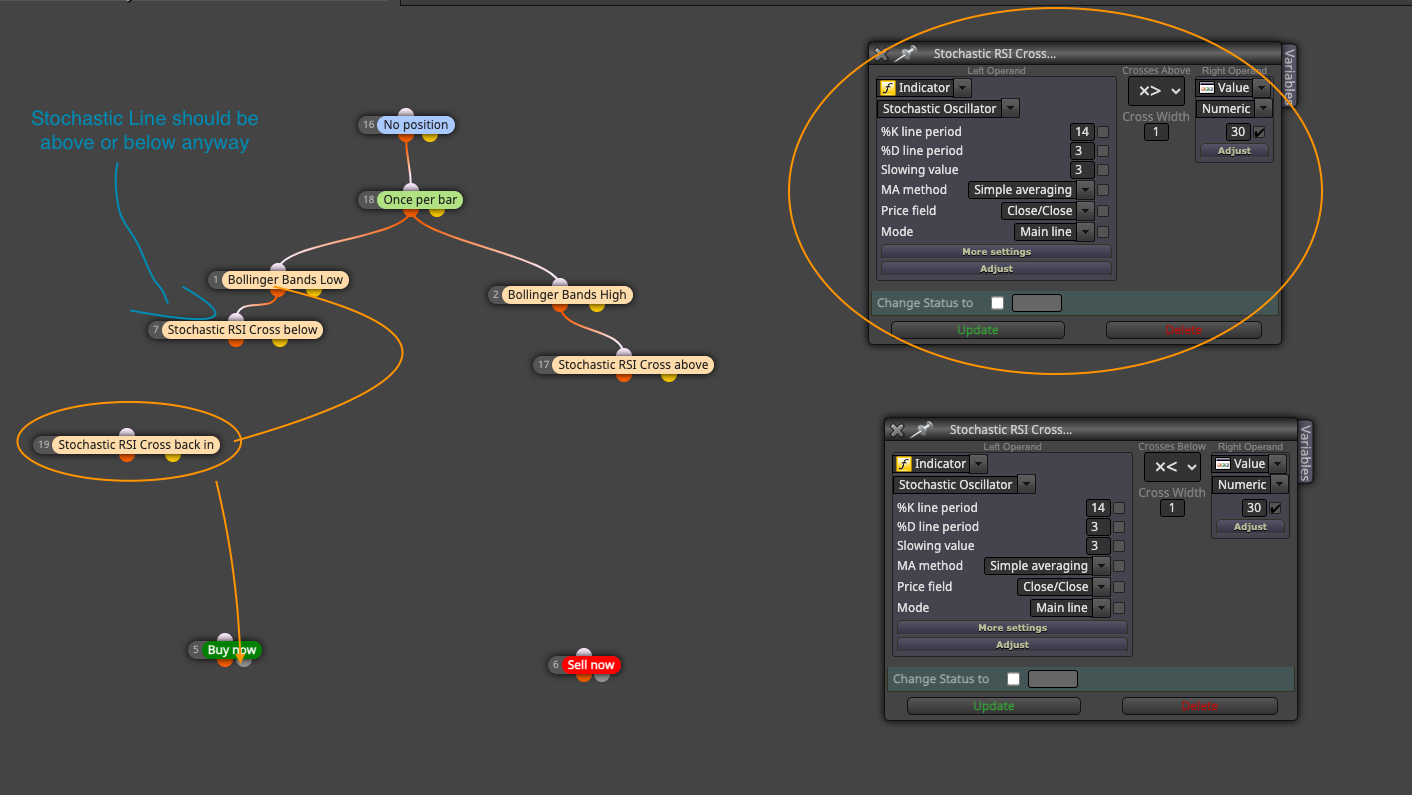Open the x< Crosses Below operator dropdown
Screen dimensions: 1412x795
(x=1172, y=467)
